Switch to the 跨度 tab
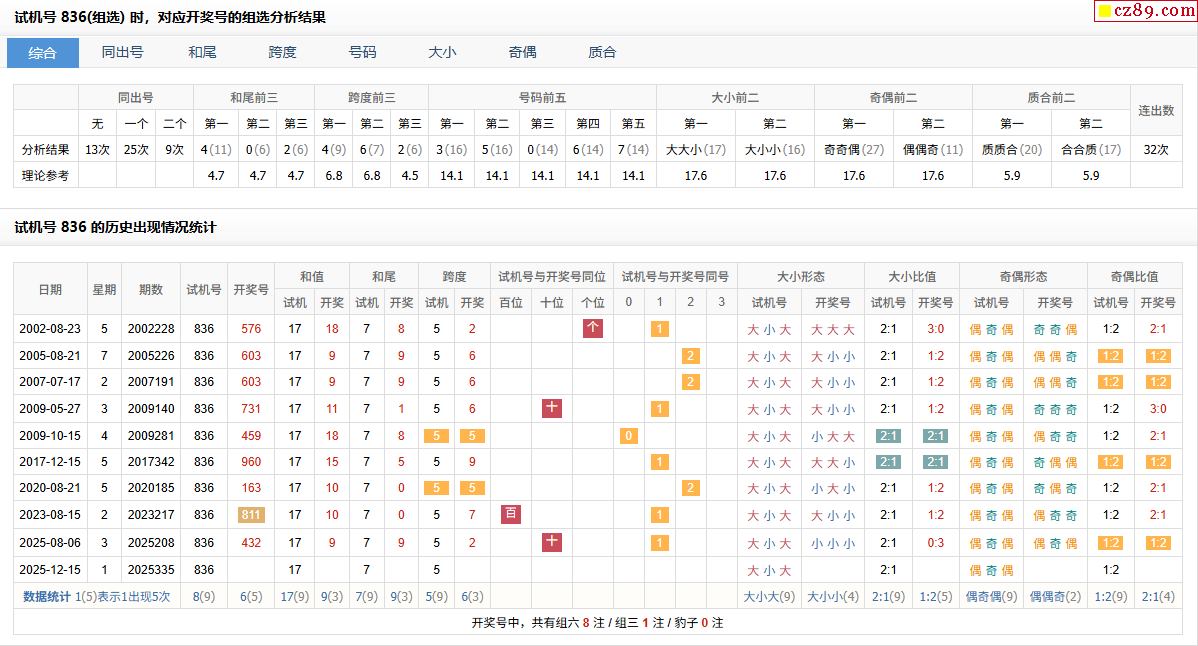 click(282, 53)
